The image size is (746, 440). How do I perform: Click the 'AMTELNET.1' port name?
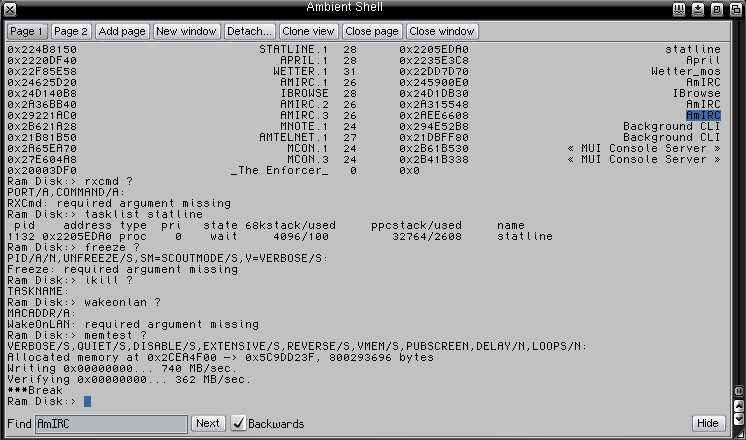pos(294,137)
